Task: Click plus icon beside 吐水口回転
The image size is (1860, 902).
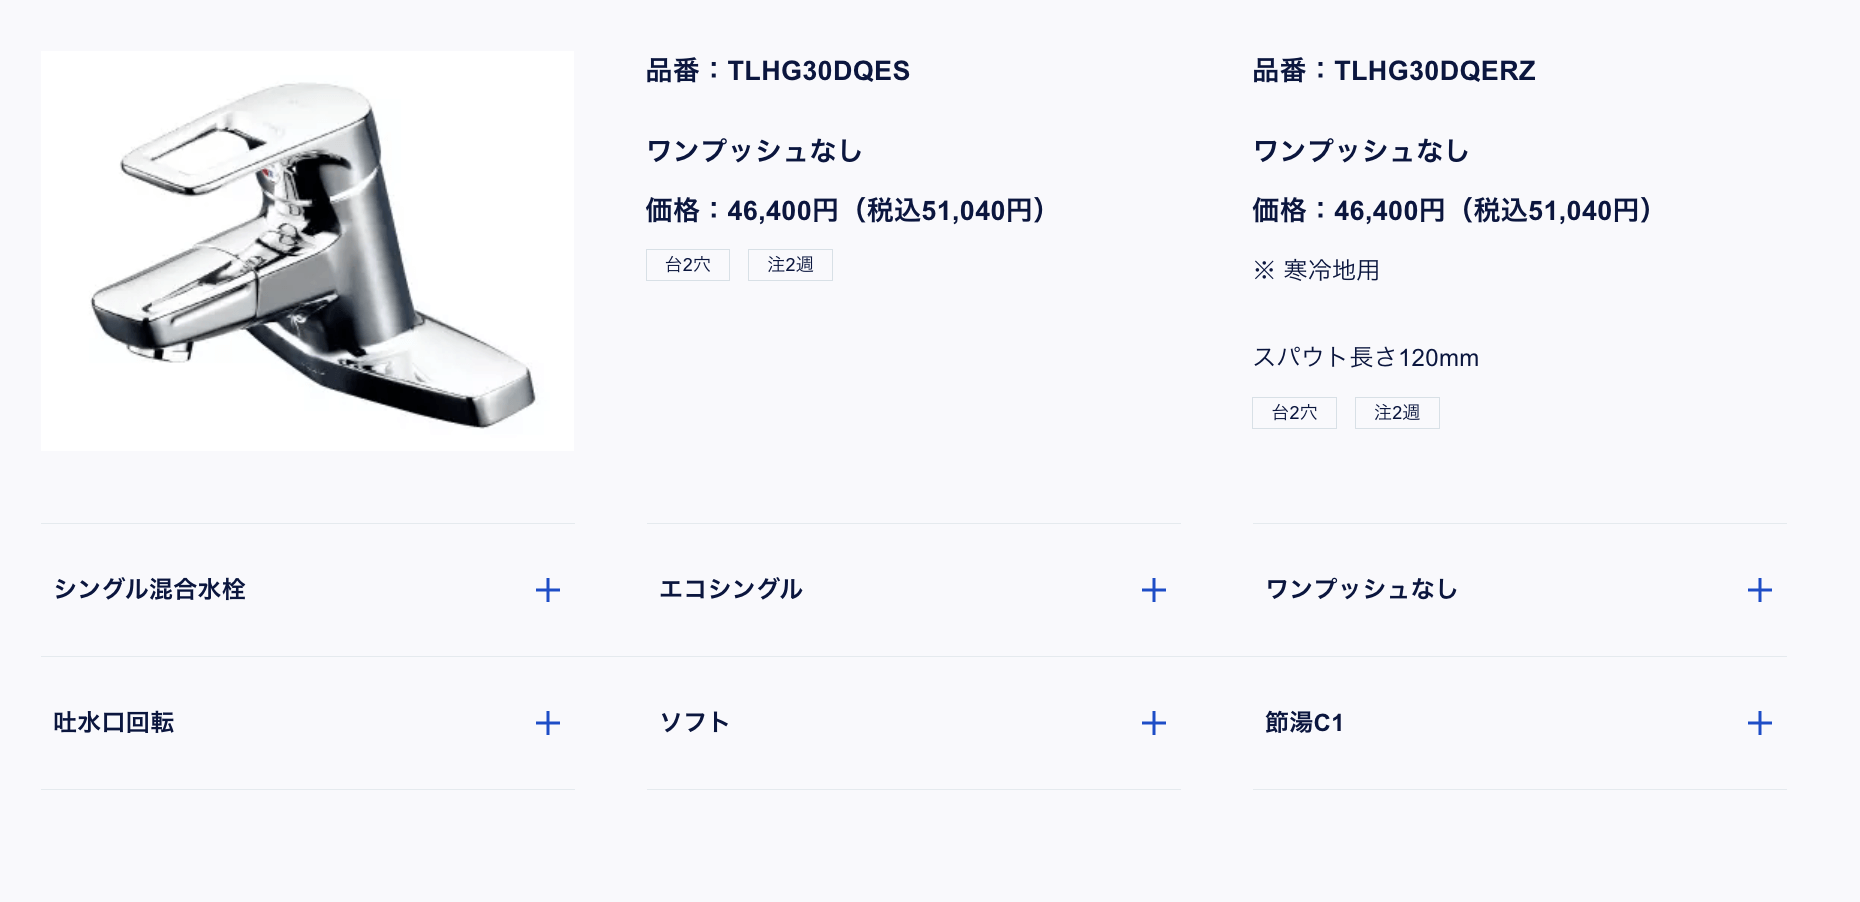Action: (x=548, y=723)
